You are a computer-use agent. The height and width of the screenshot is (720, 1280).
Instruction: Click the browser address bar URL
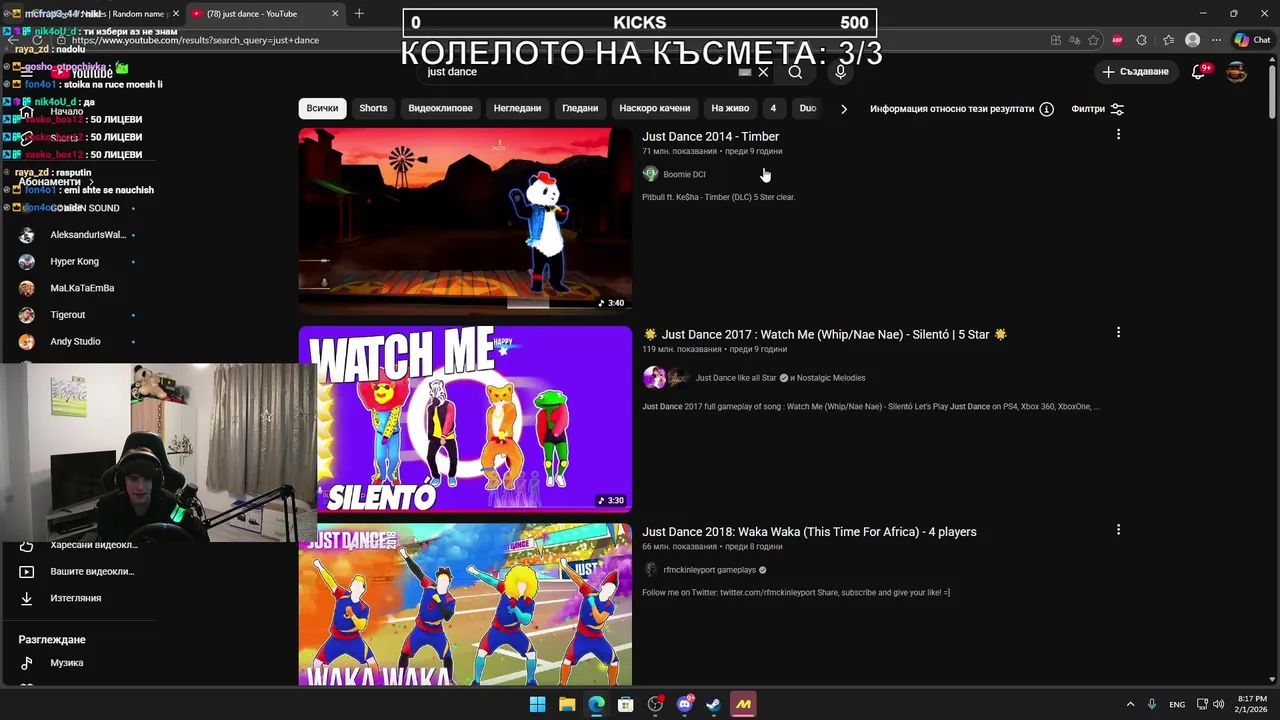click(x=195, y=40)
